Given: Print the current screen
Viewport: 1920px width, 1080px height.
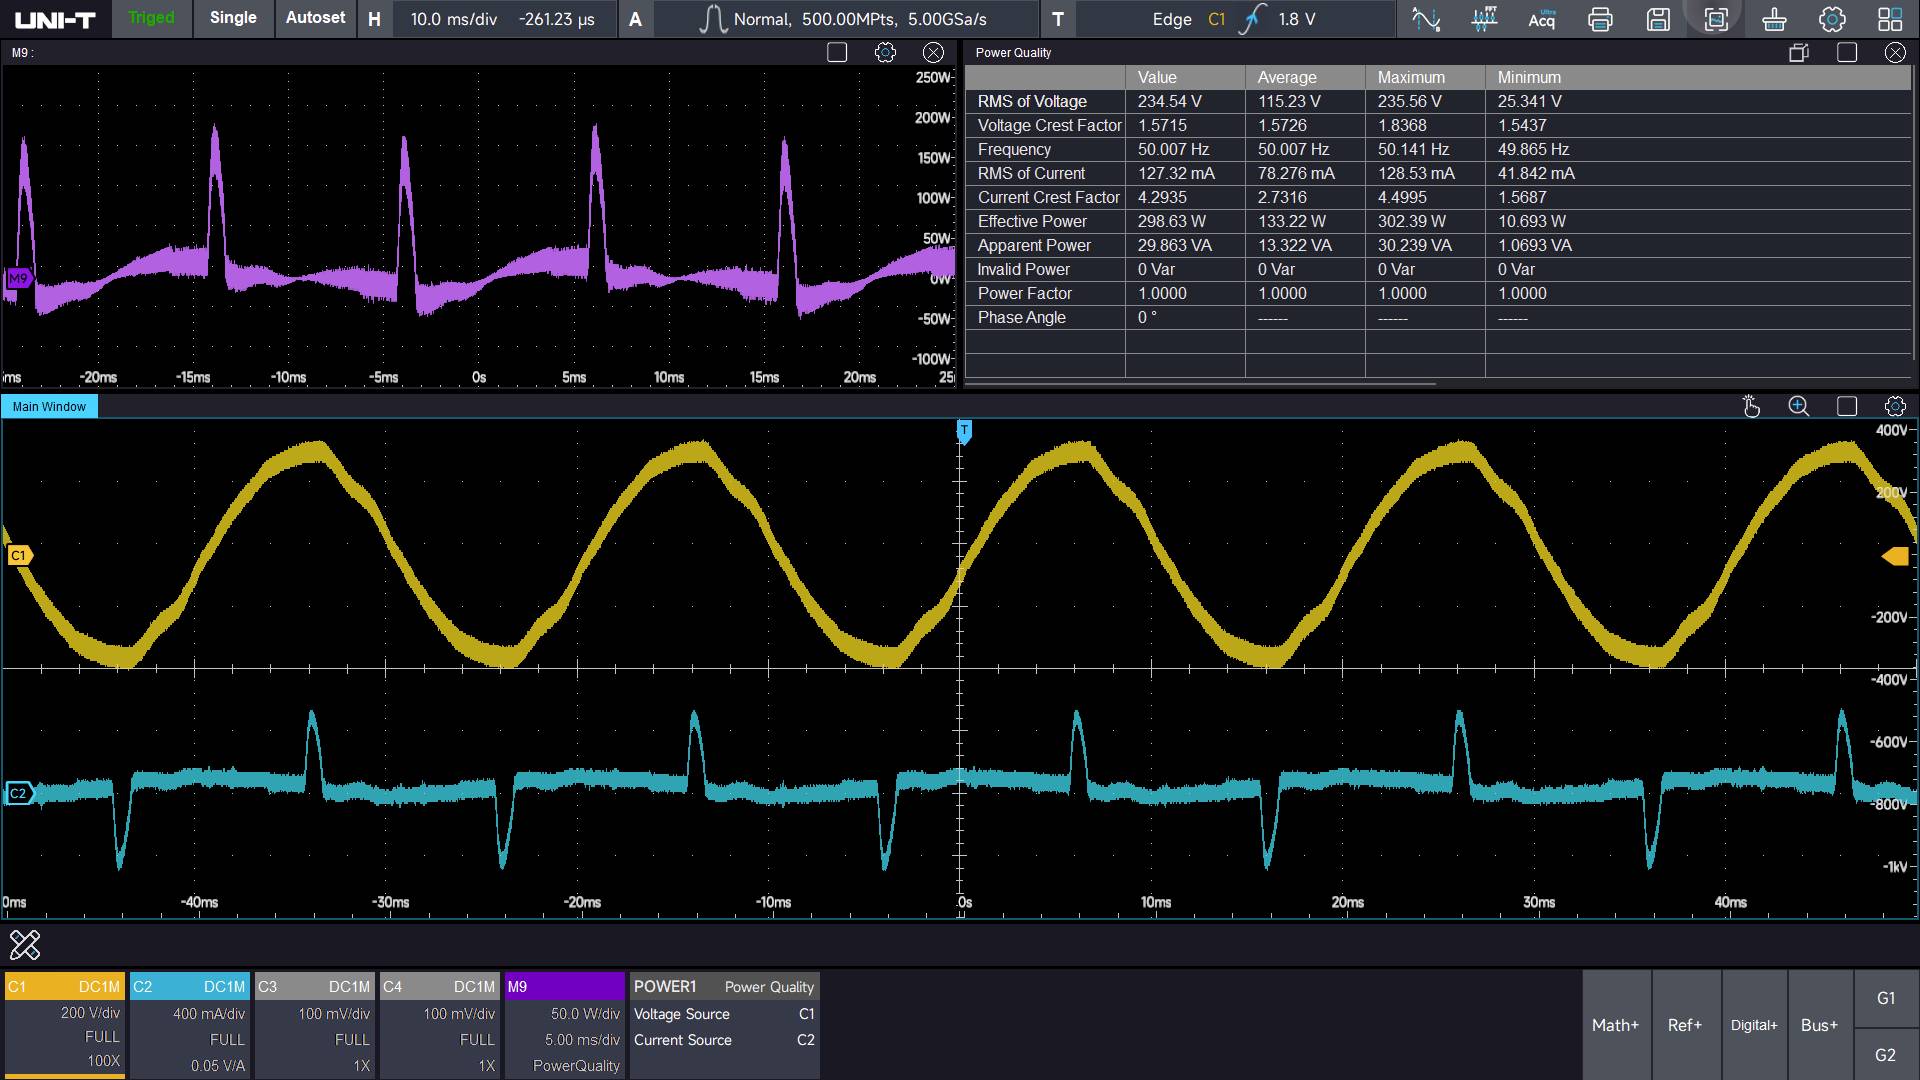Looking at the screenshot, I should coord(1600,18).
